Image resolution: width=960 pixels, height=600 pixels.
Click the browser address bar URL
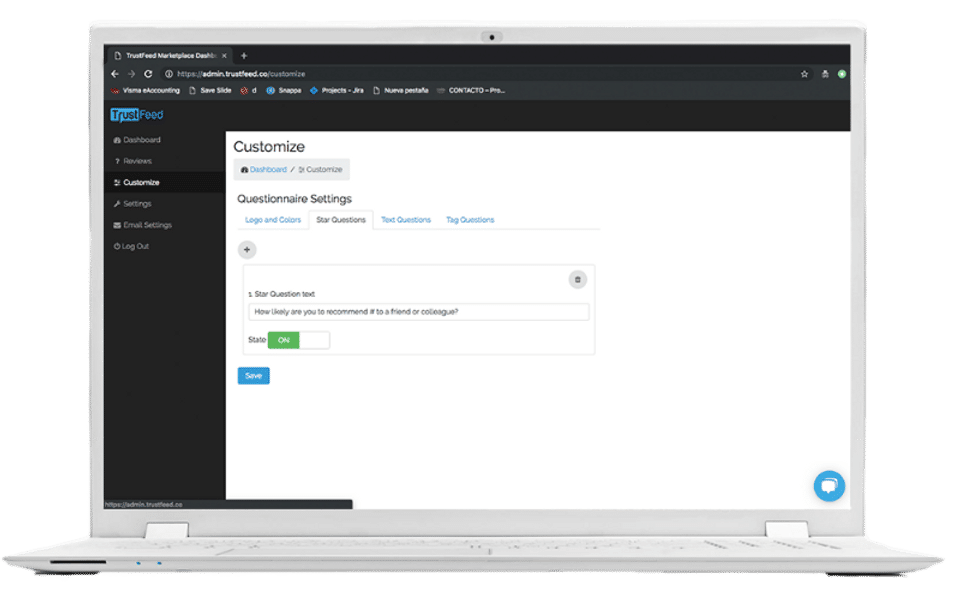(241, 74)
